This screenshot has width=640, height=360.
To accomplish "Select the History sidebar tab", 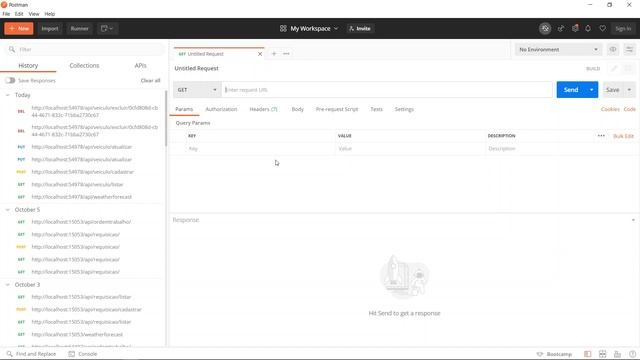I will pos(28,65).
